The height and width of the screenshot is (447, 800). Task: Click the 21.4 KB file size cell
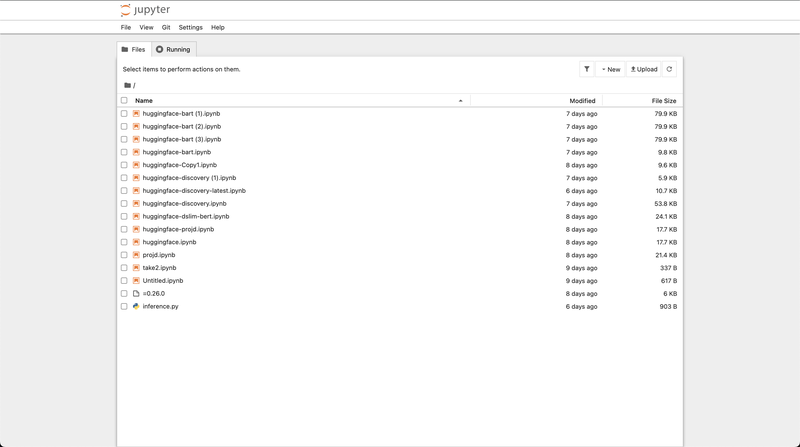click(x=666, y=255)
